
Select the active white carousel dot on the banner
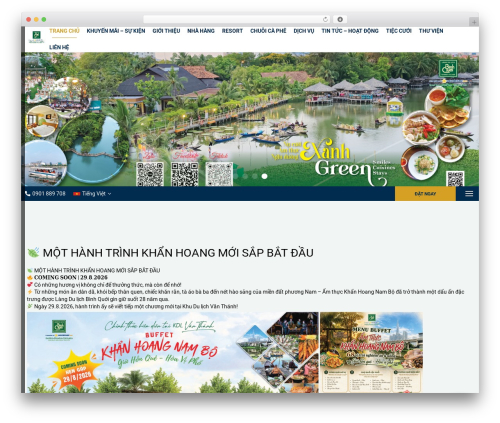coord(264,176)
